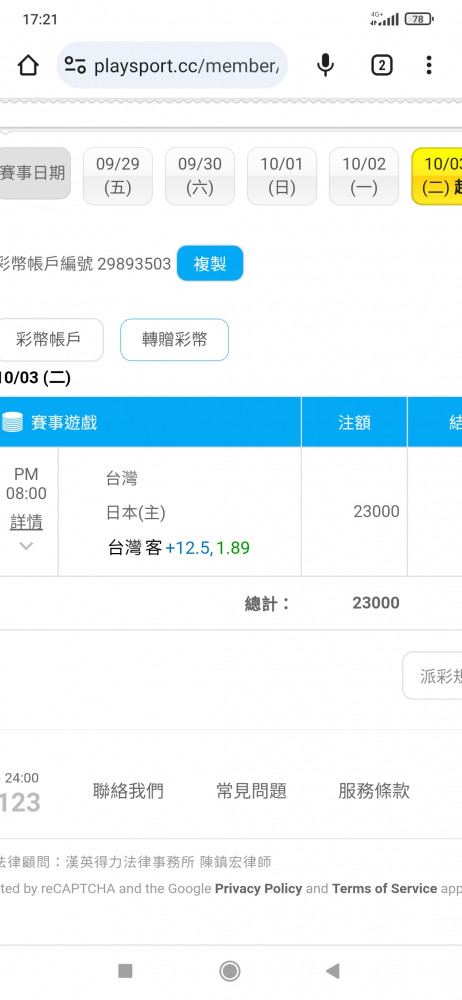
Task: Open Chrome three-dot menu
Action: [x=429, y=65]
